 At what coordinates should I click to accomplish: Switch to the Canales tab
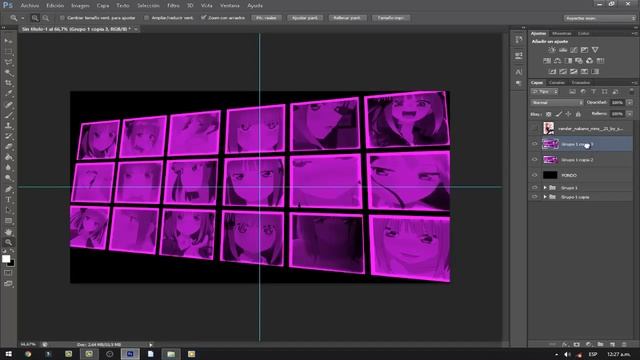[556, 82]
